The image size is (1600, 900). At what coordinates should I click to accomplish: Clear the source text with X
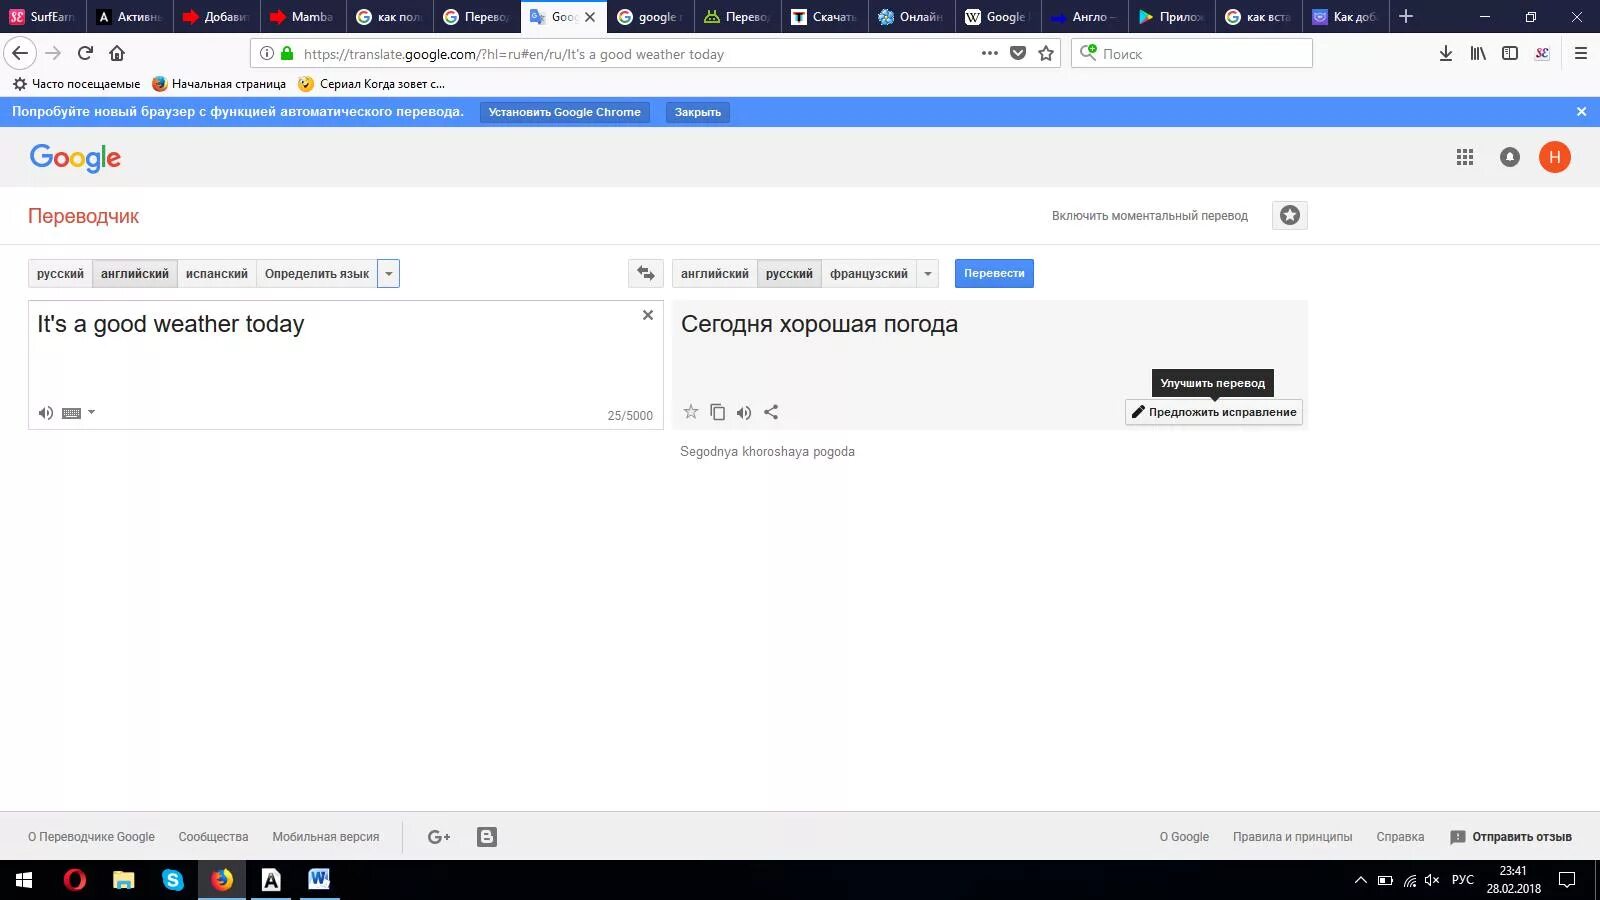click(x=648, y=315)
